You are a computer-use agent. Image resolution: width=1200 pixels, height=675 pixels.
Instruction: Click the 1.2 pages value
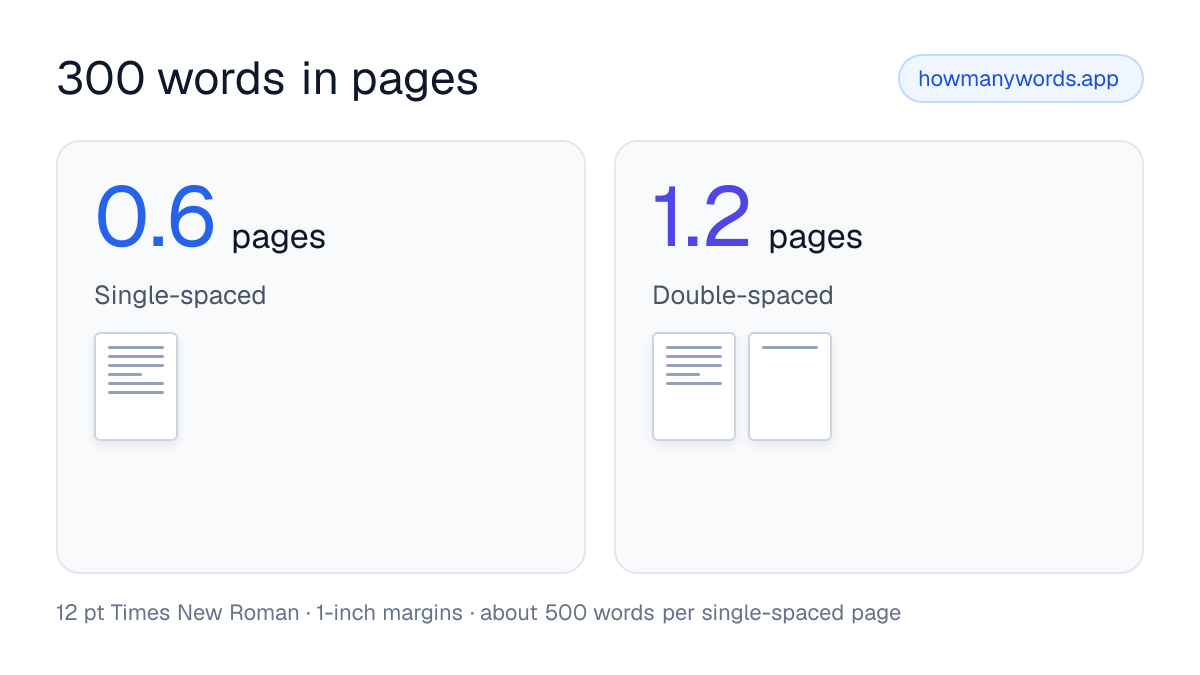[757, 219]
